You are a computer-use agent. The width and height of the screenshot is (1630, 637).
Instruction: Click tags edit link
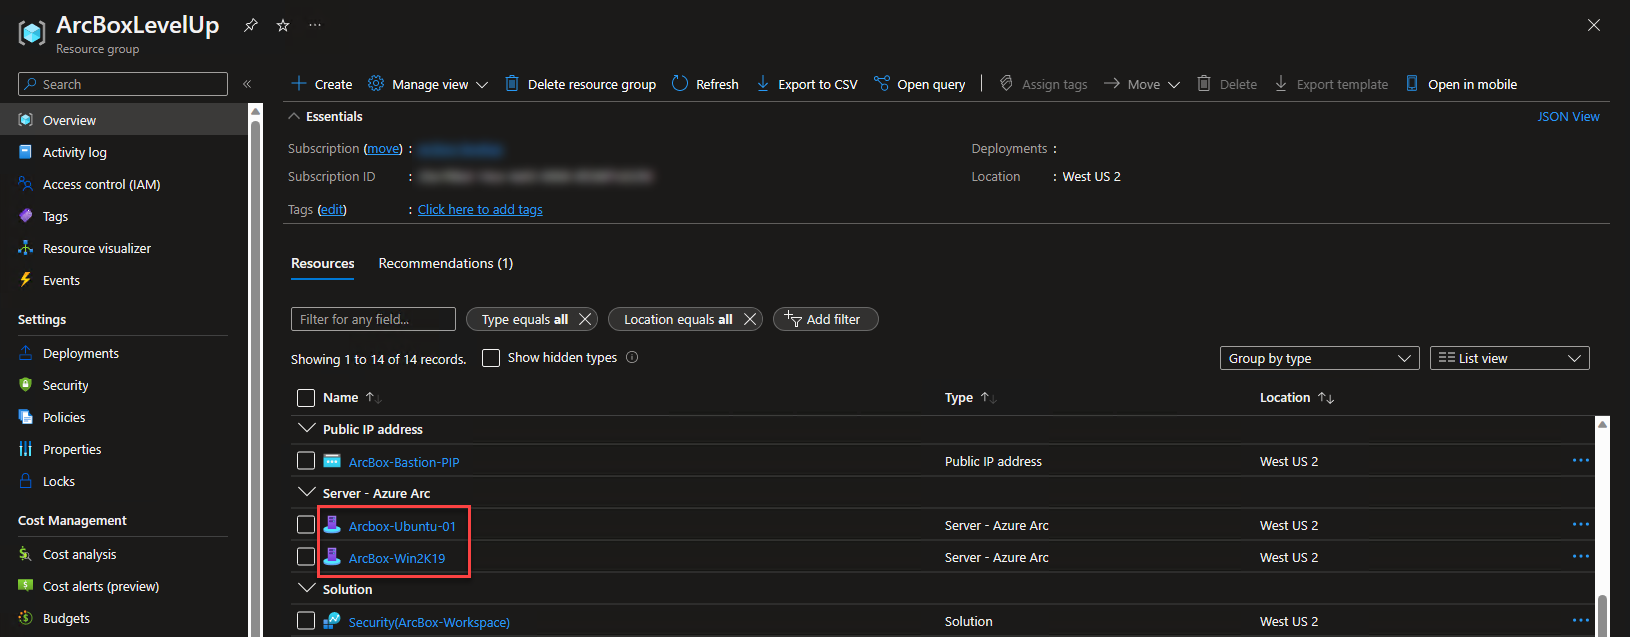coord(332,209)
